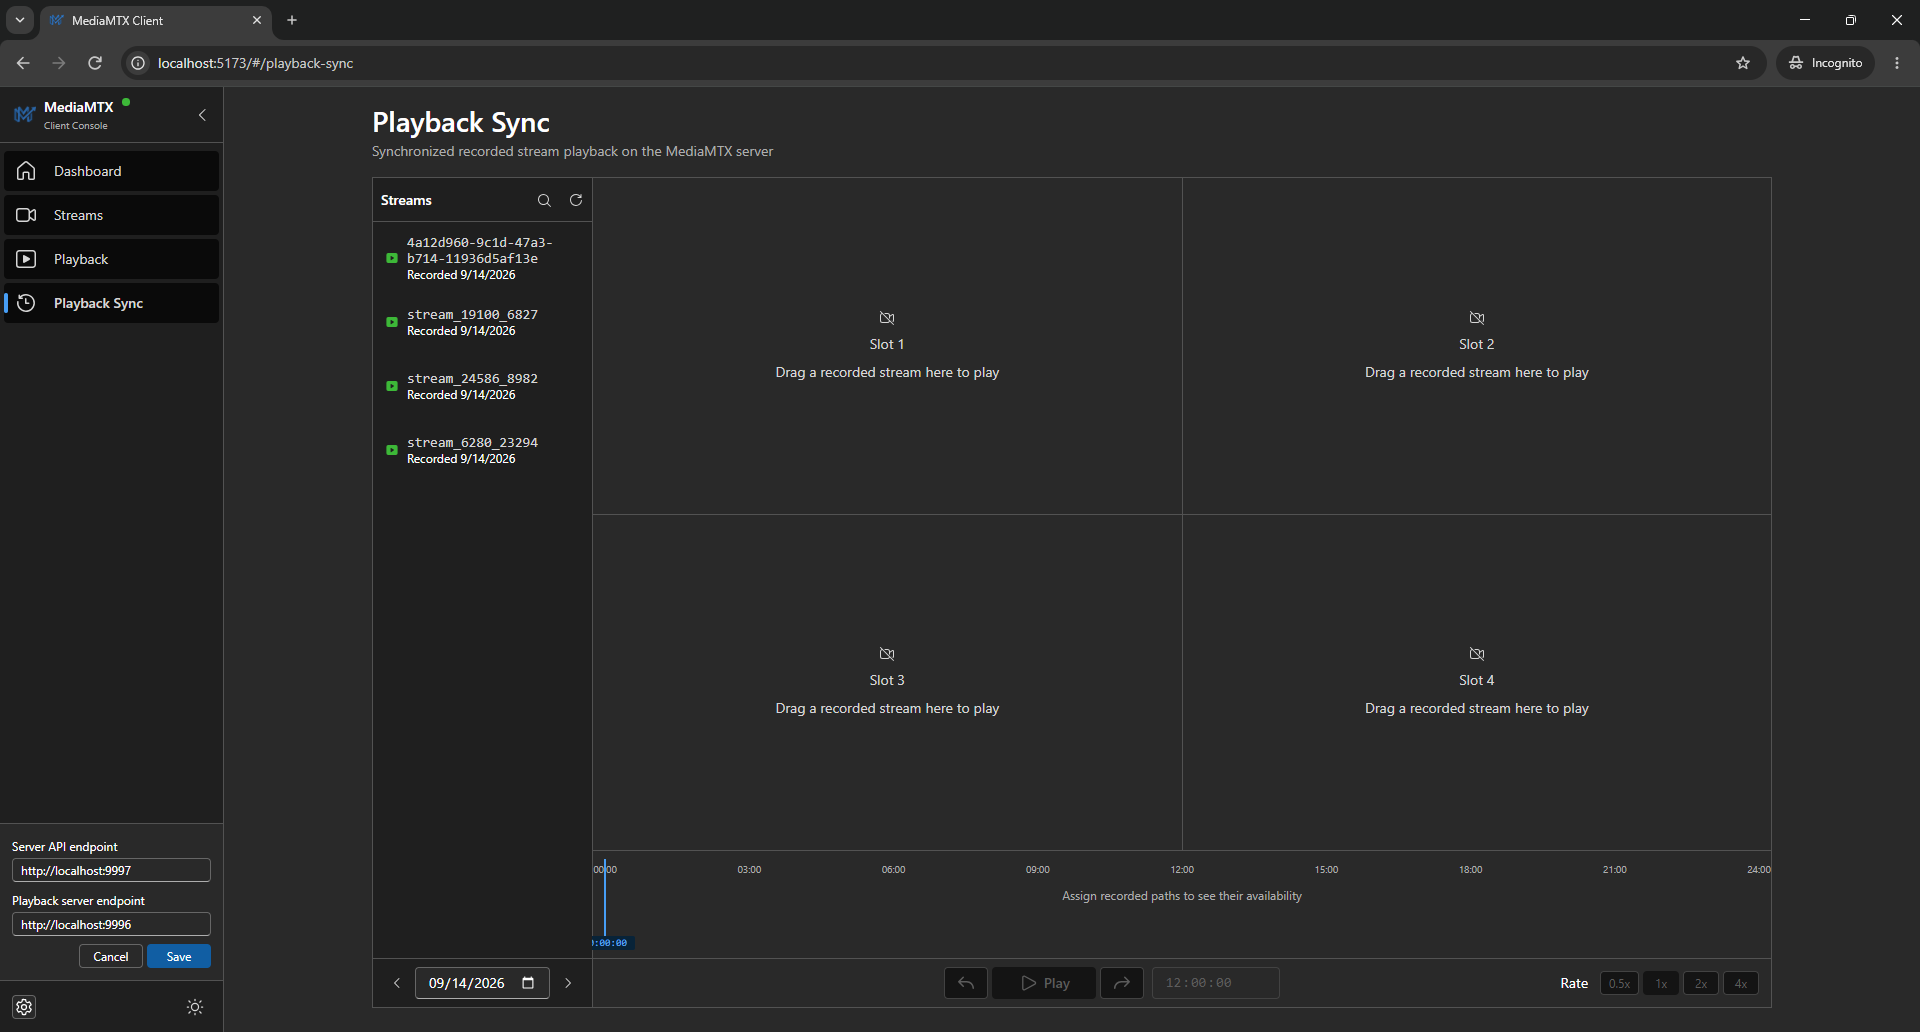Click the Slot 1 no-camera icon

[x=887, y=318]
